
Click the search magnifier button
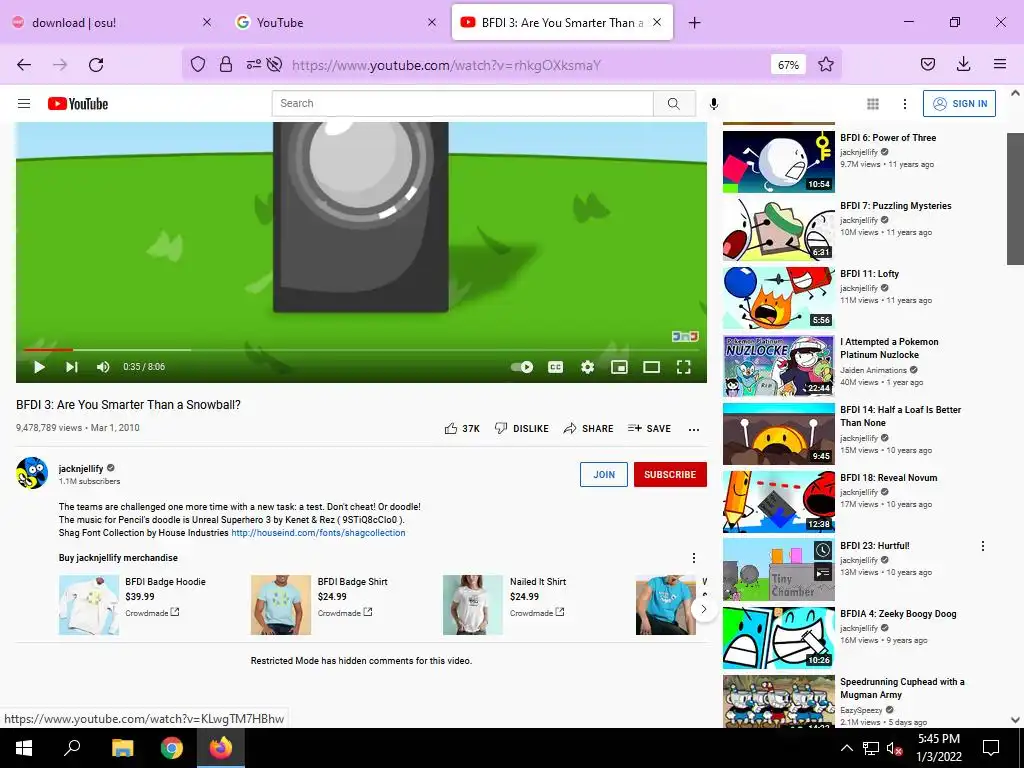(674, 103)
